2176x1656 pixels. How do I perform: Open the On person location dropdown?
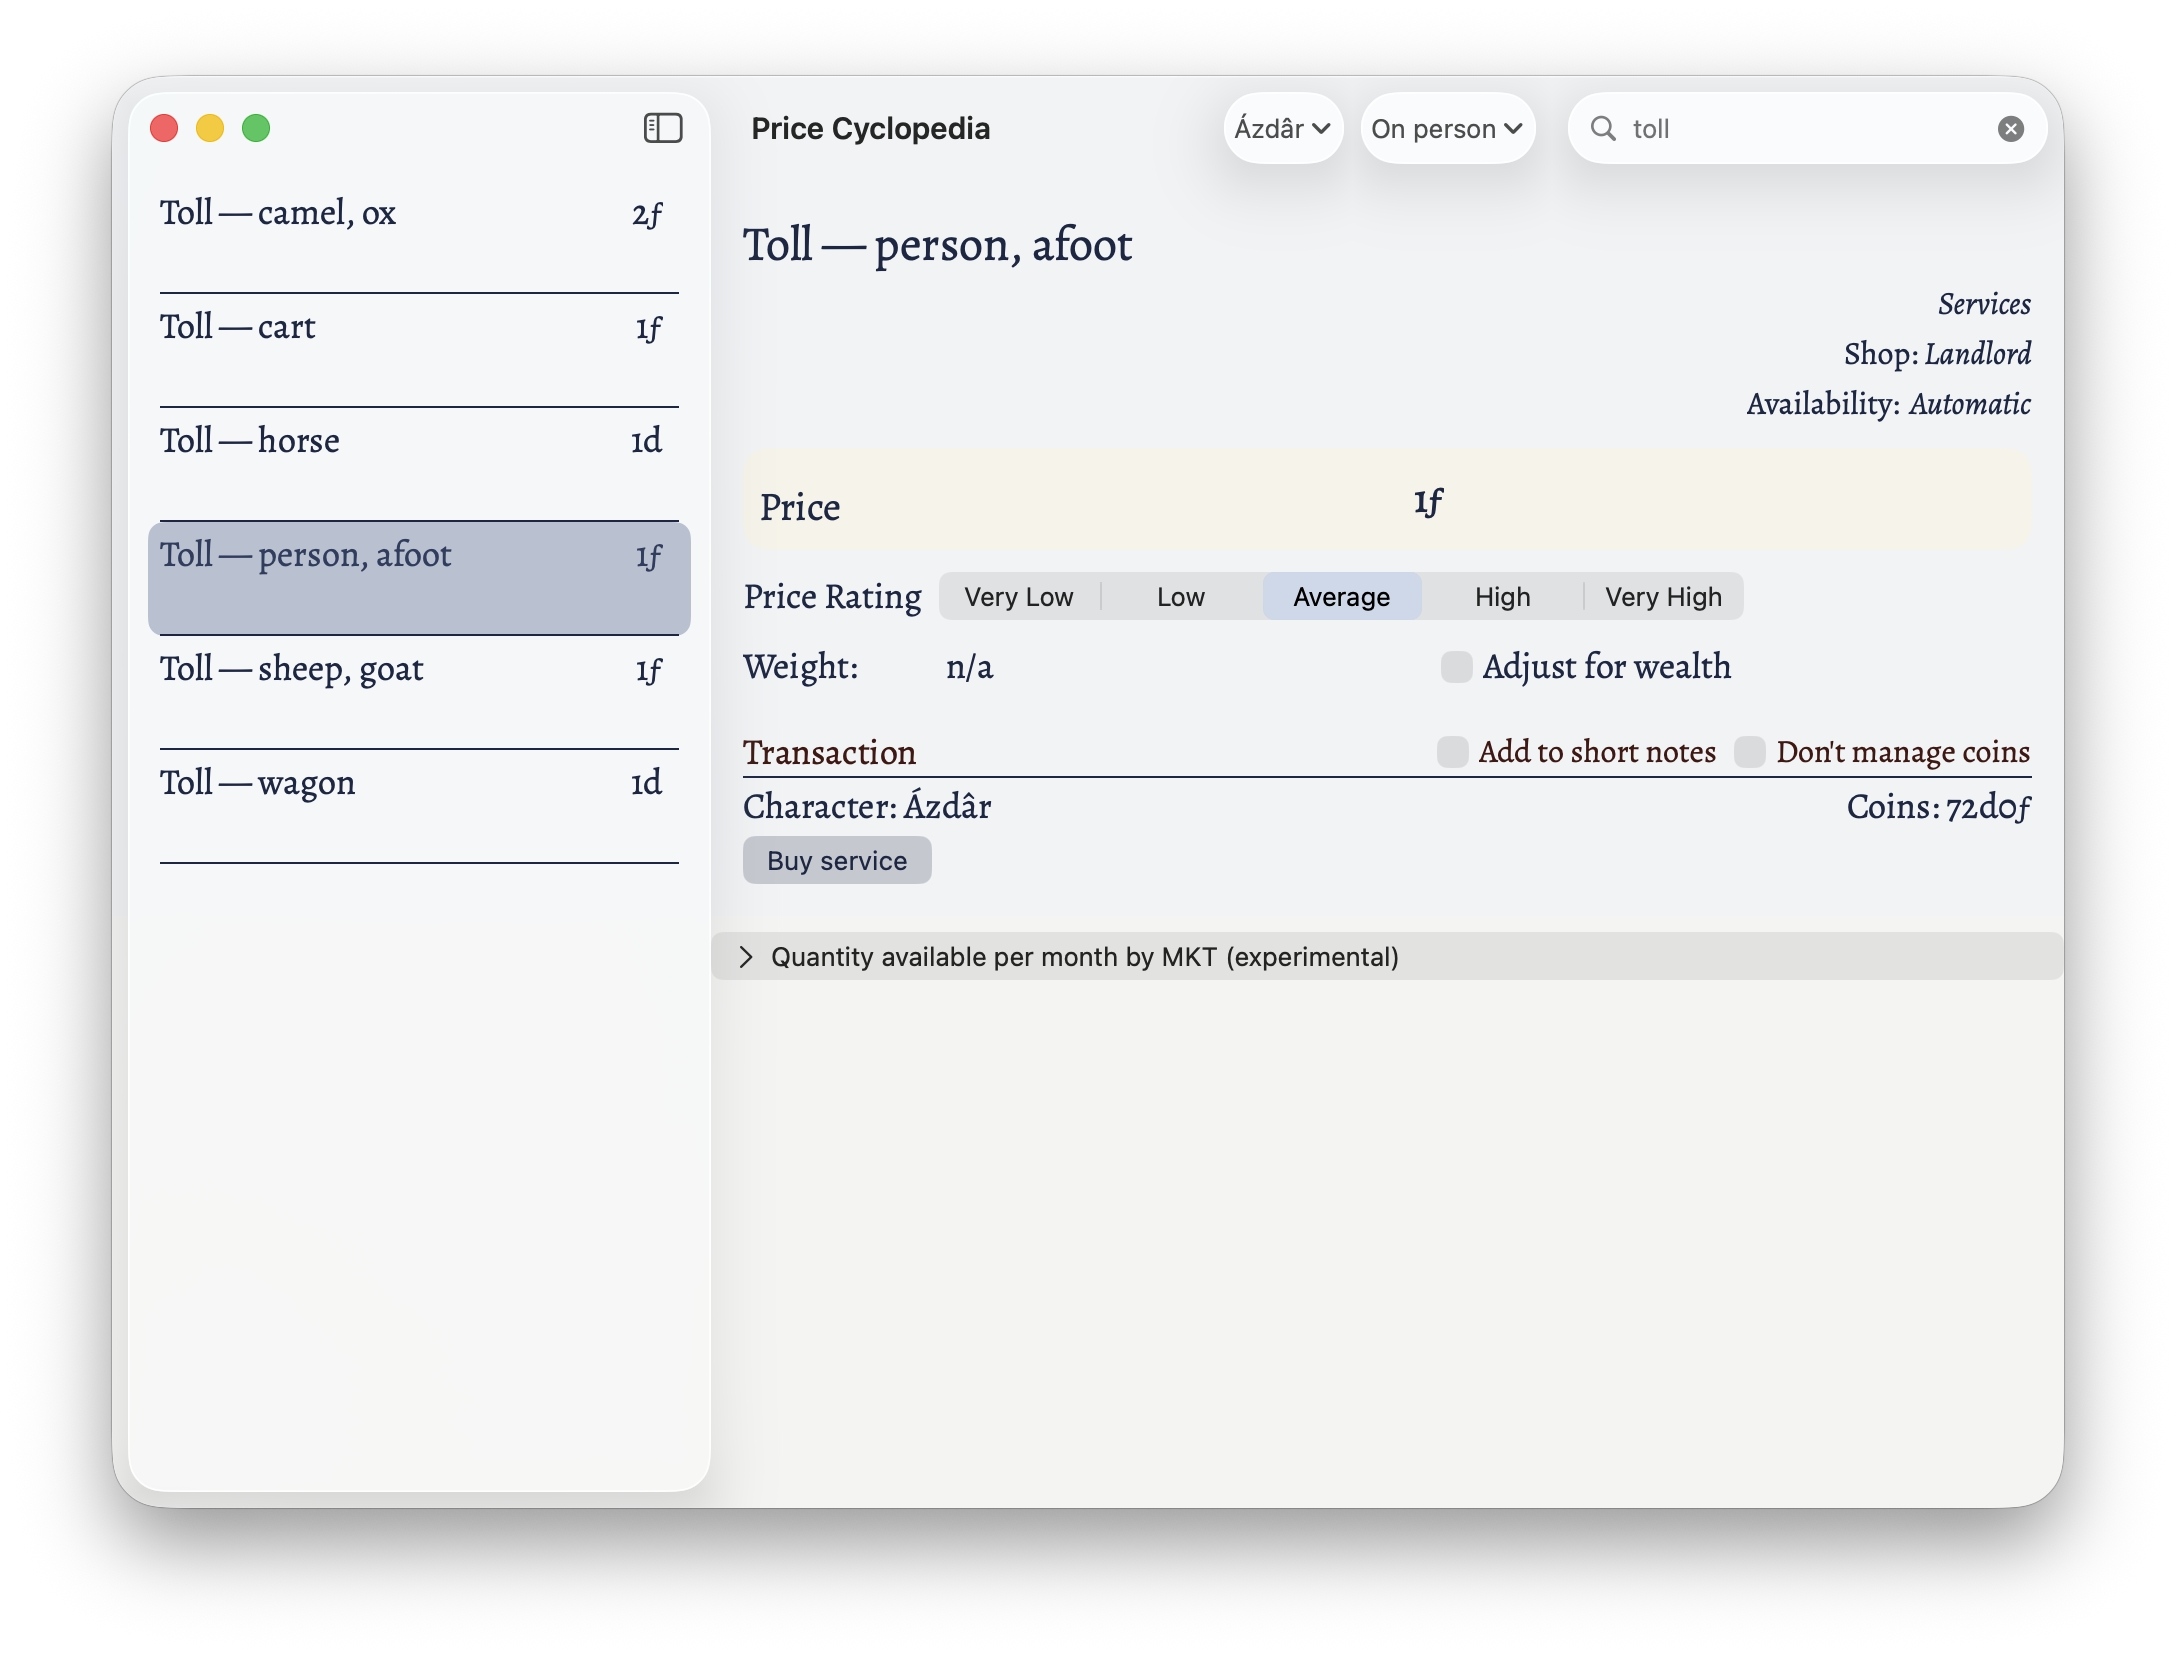click(1446, 129)
